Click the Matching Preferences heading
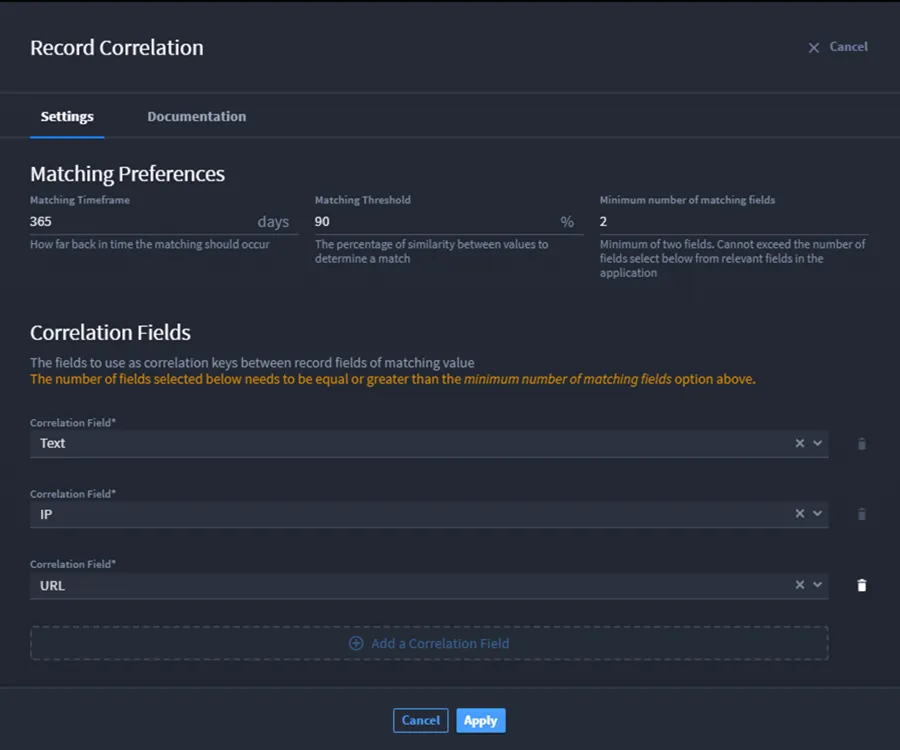 coord(127,174)
